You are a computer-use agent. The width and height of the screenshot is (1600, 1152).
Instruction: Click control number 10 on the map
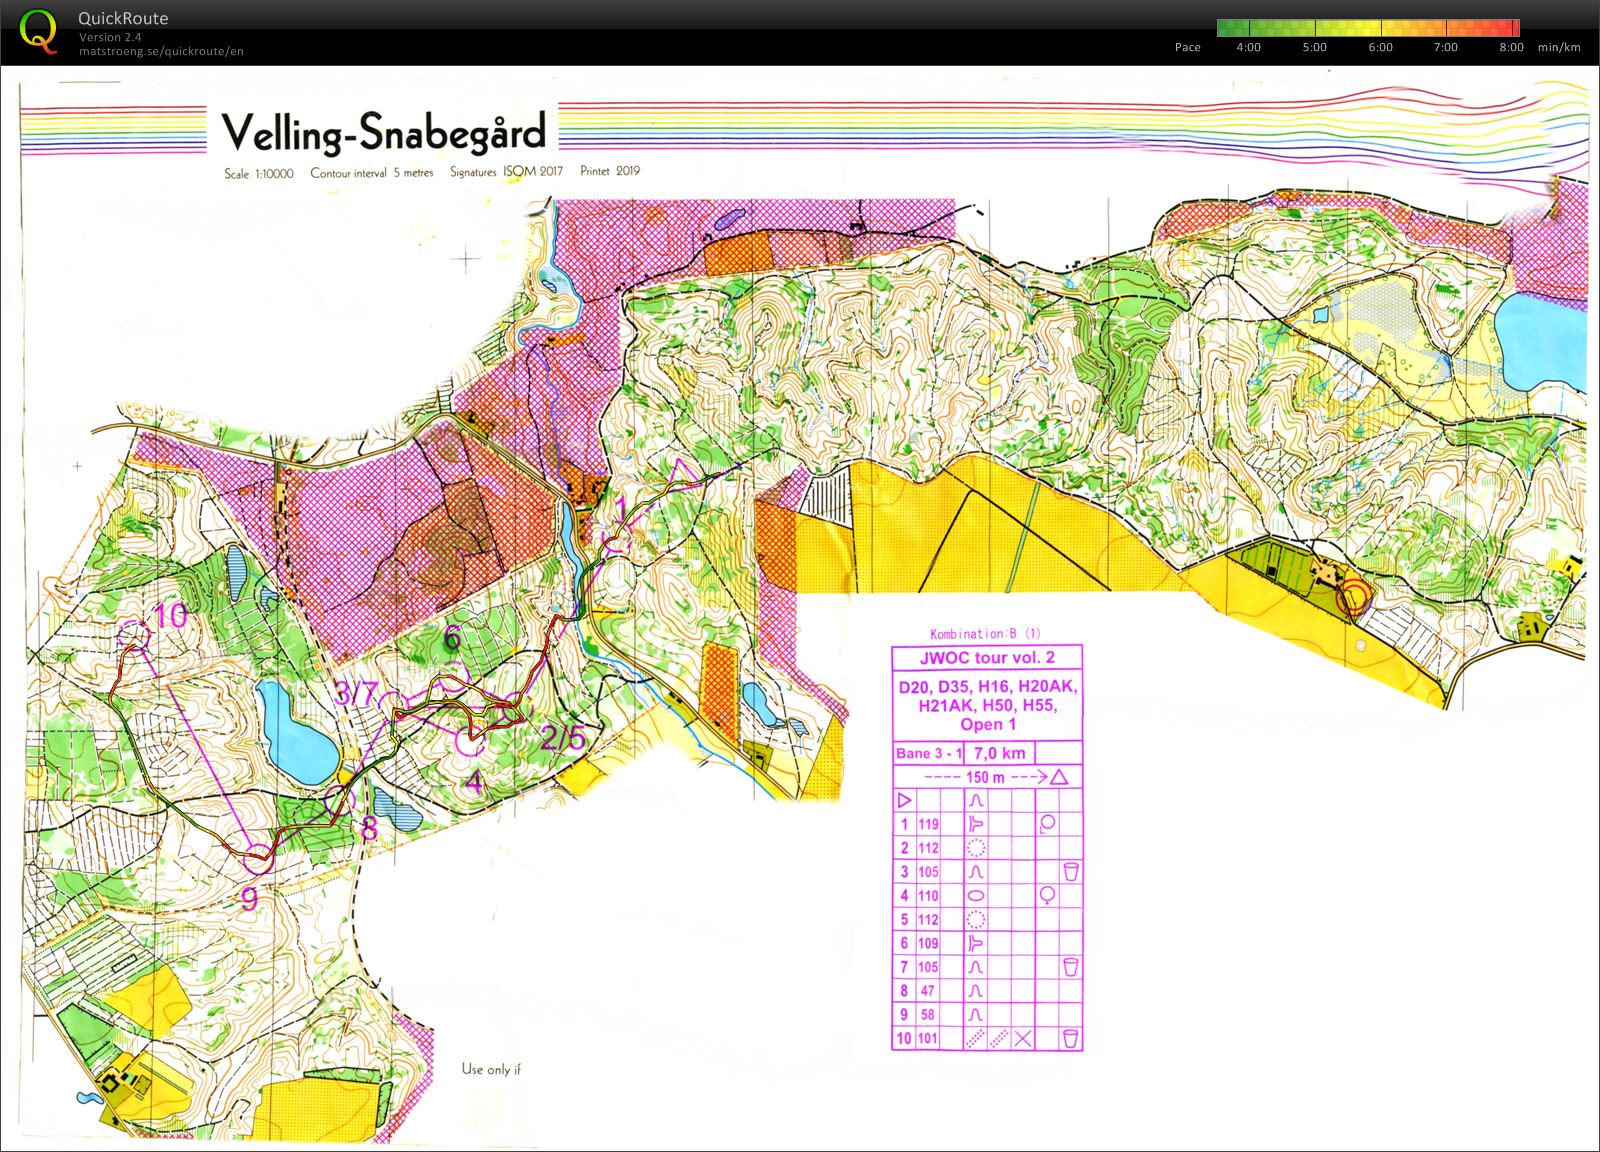[171, 615]
